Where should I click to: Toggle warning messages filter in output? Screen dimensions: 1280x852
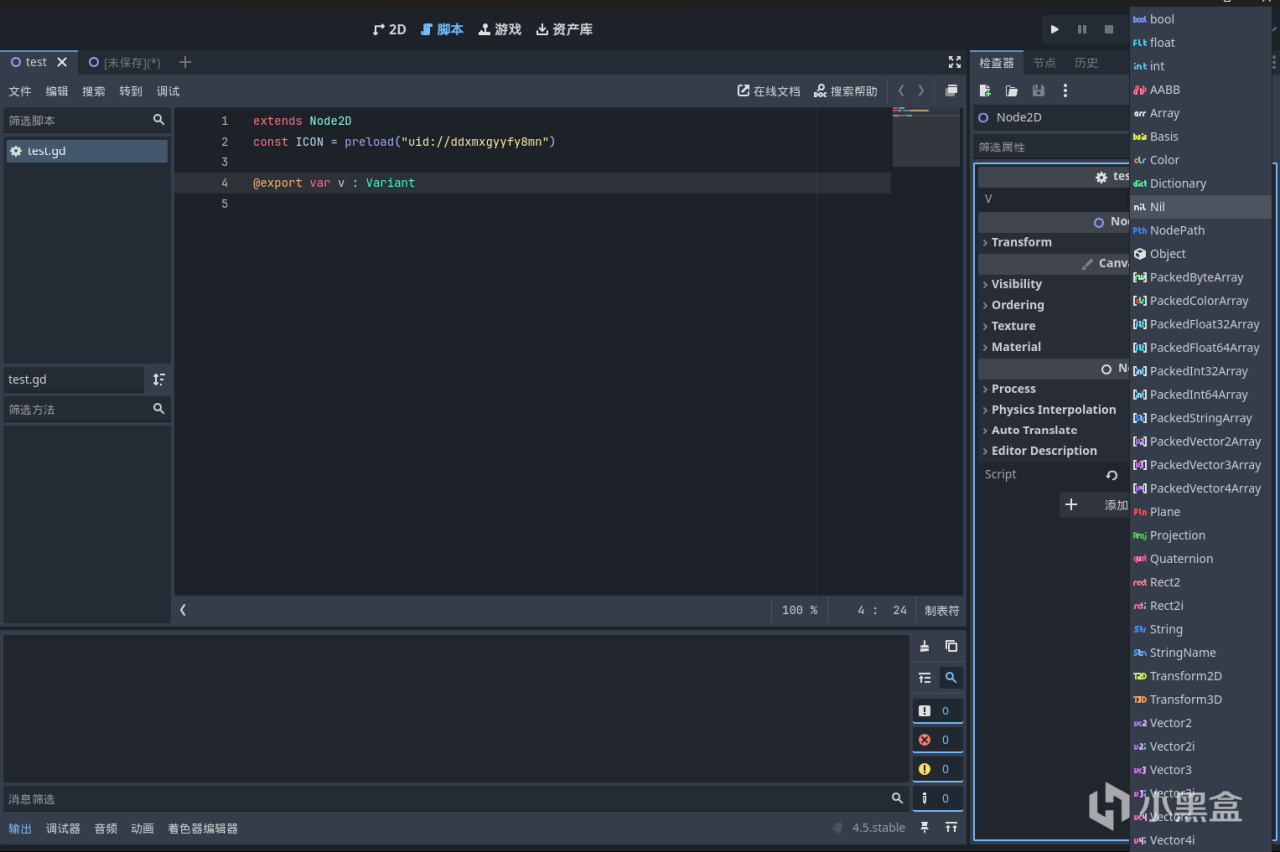point(937,769)
